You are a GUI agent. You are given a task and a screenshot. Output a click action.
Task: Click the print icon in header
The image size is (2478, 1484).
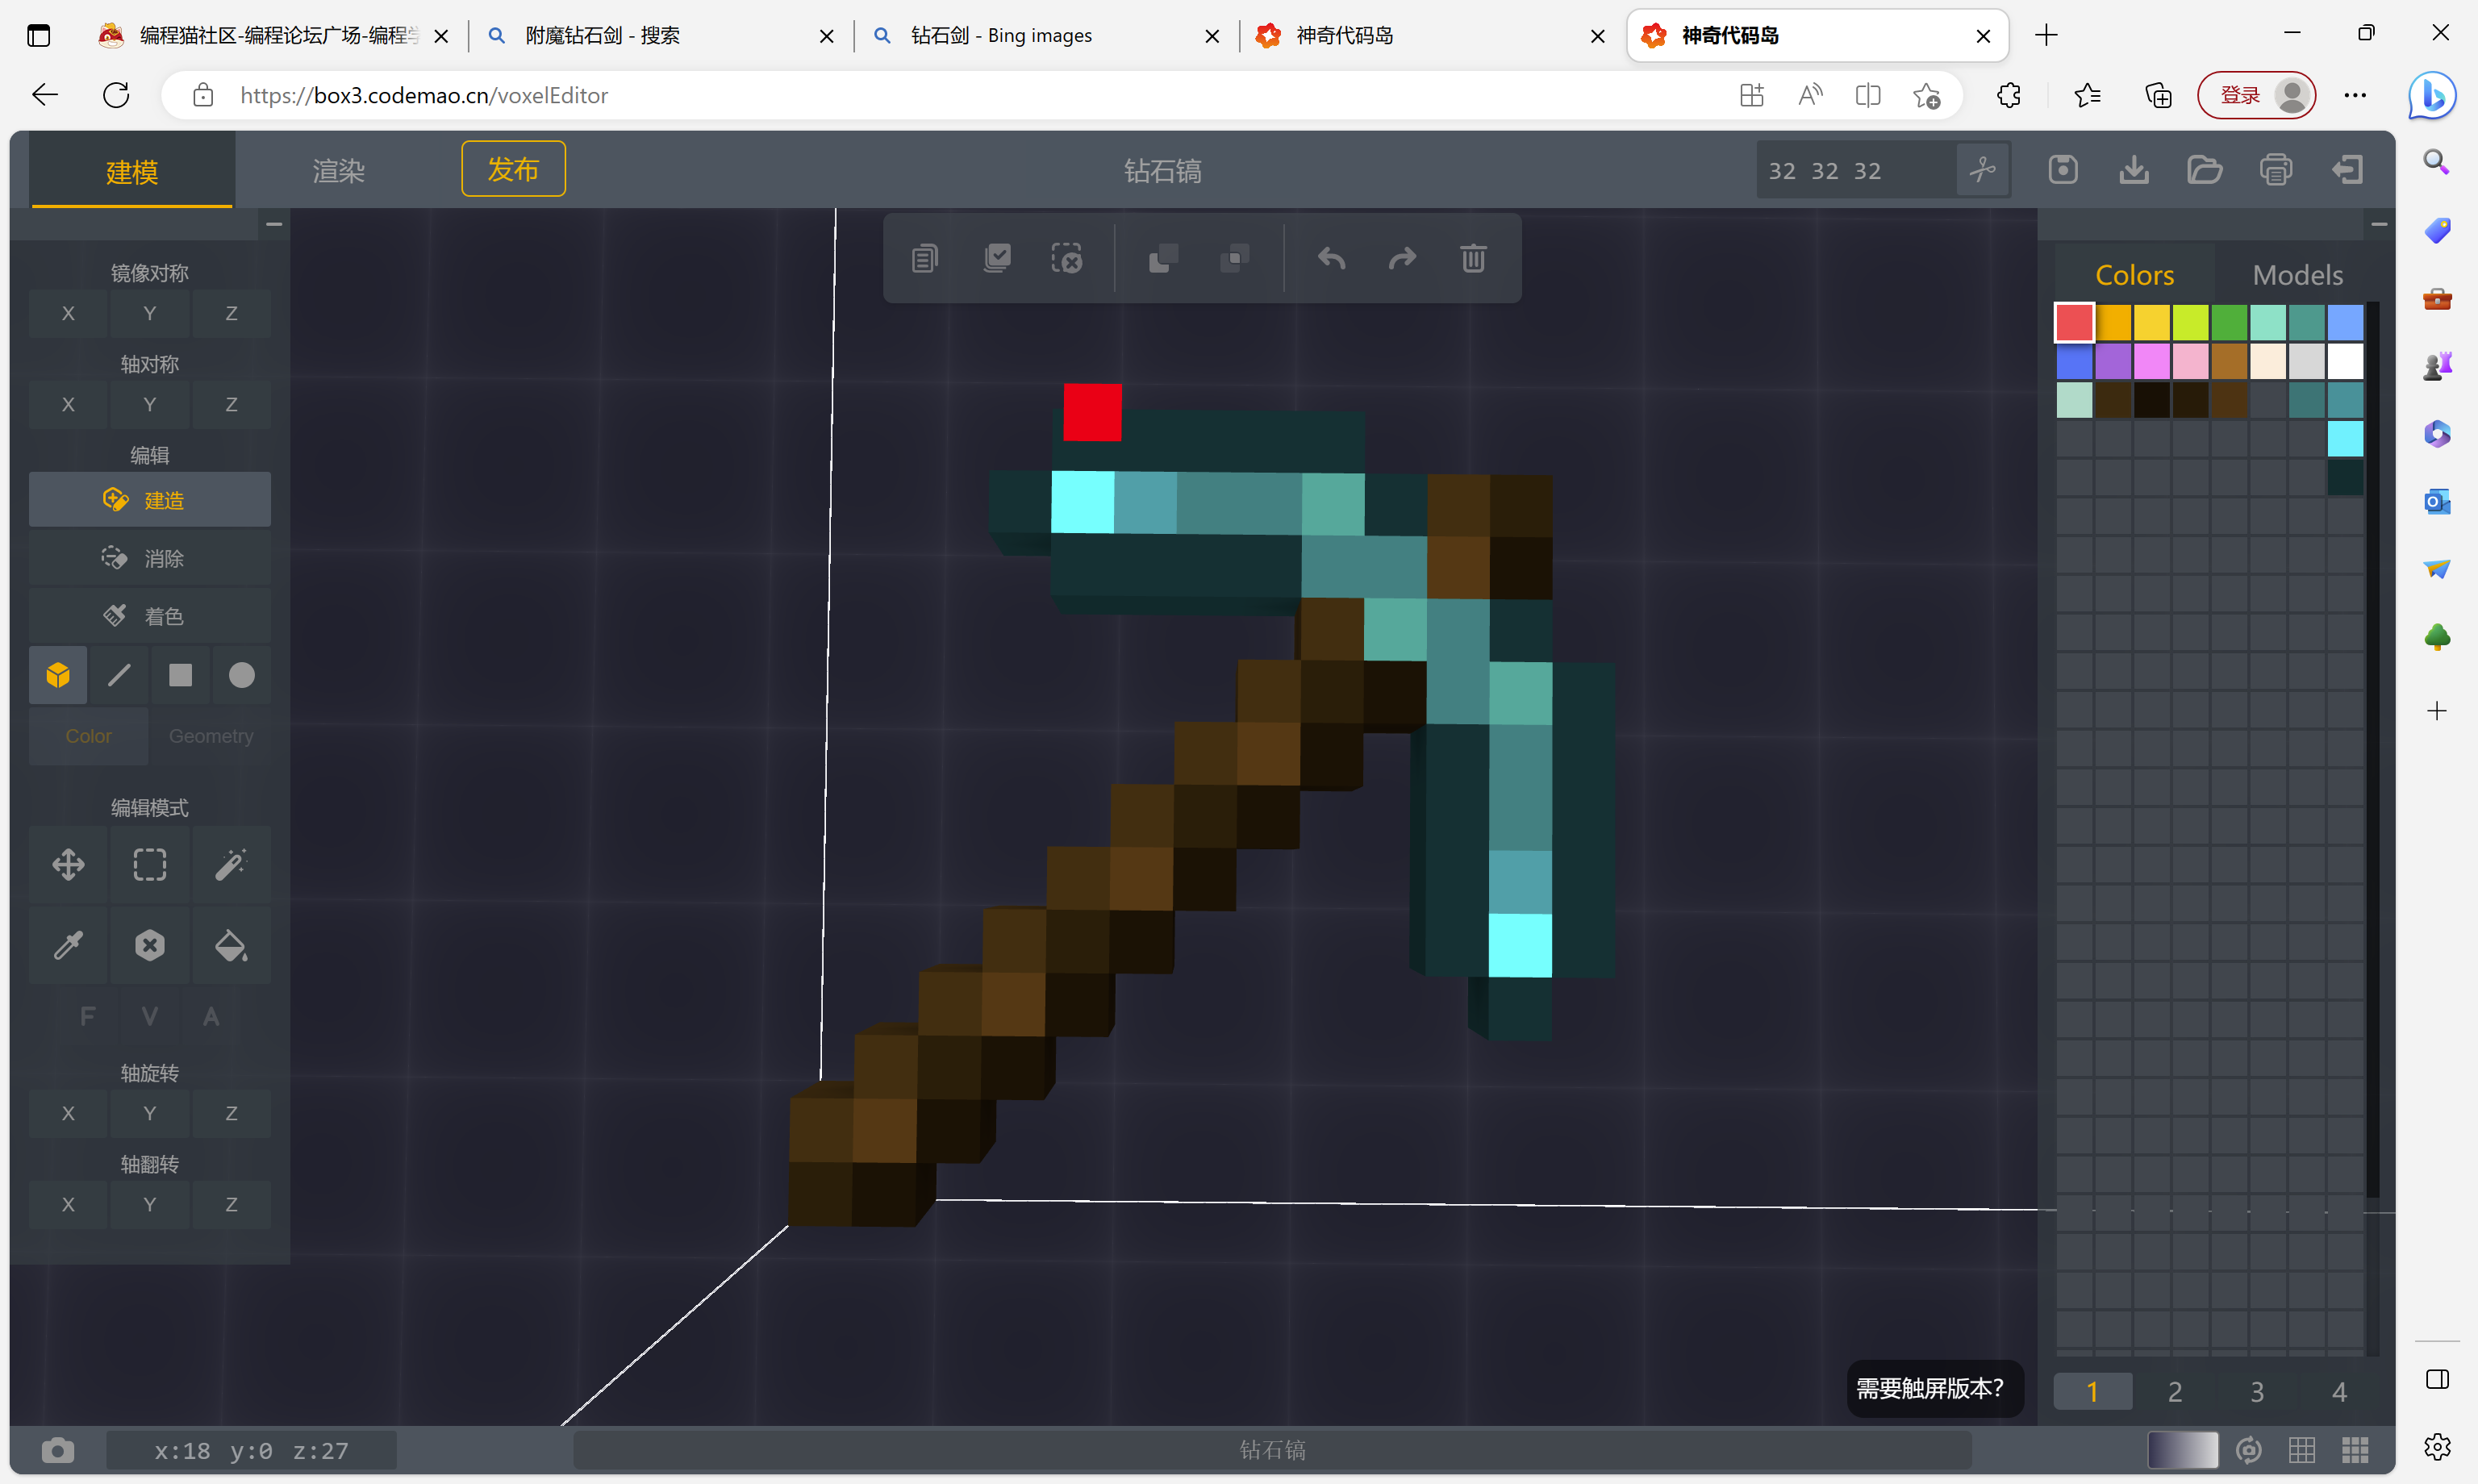pos(2276,170)
